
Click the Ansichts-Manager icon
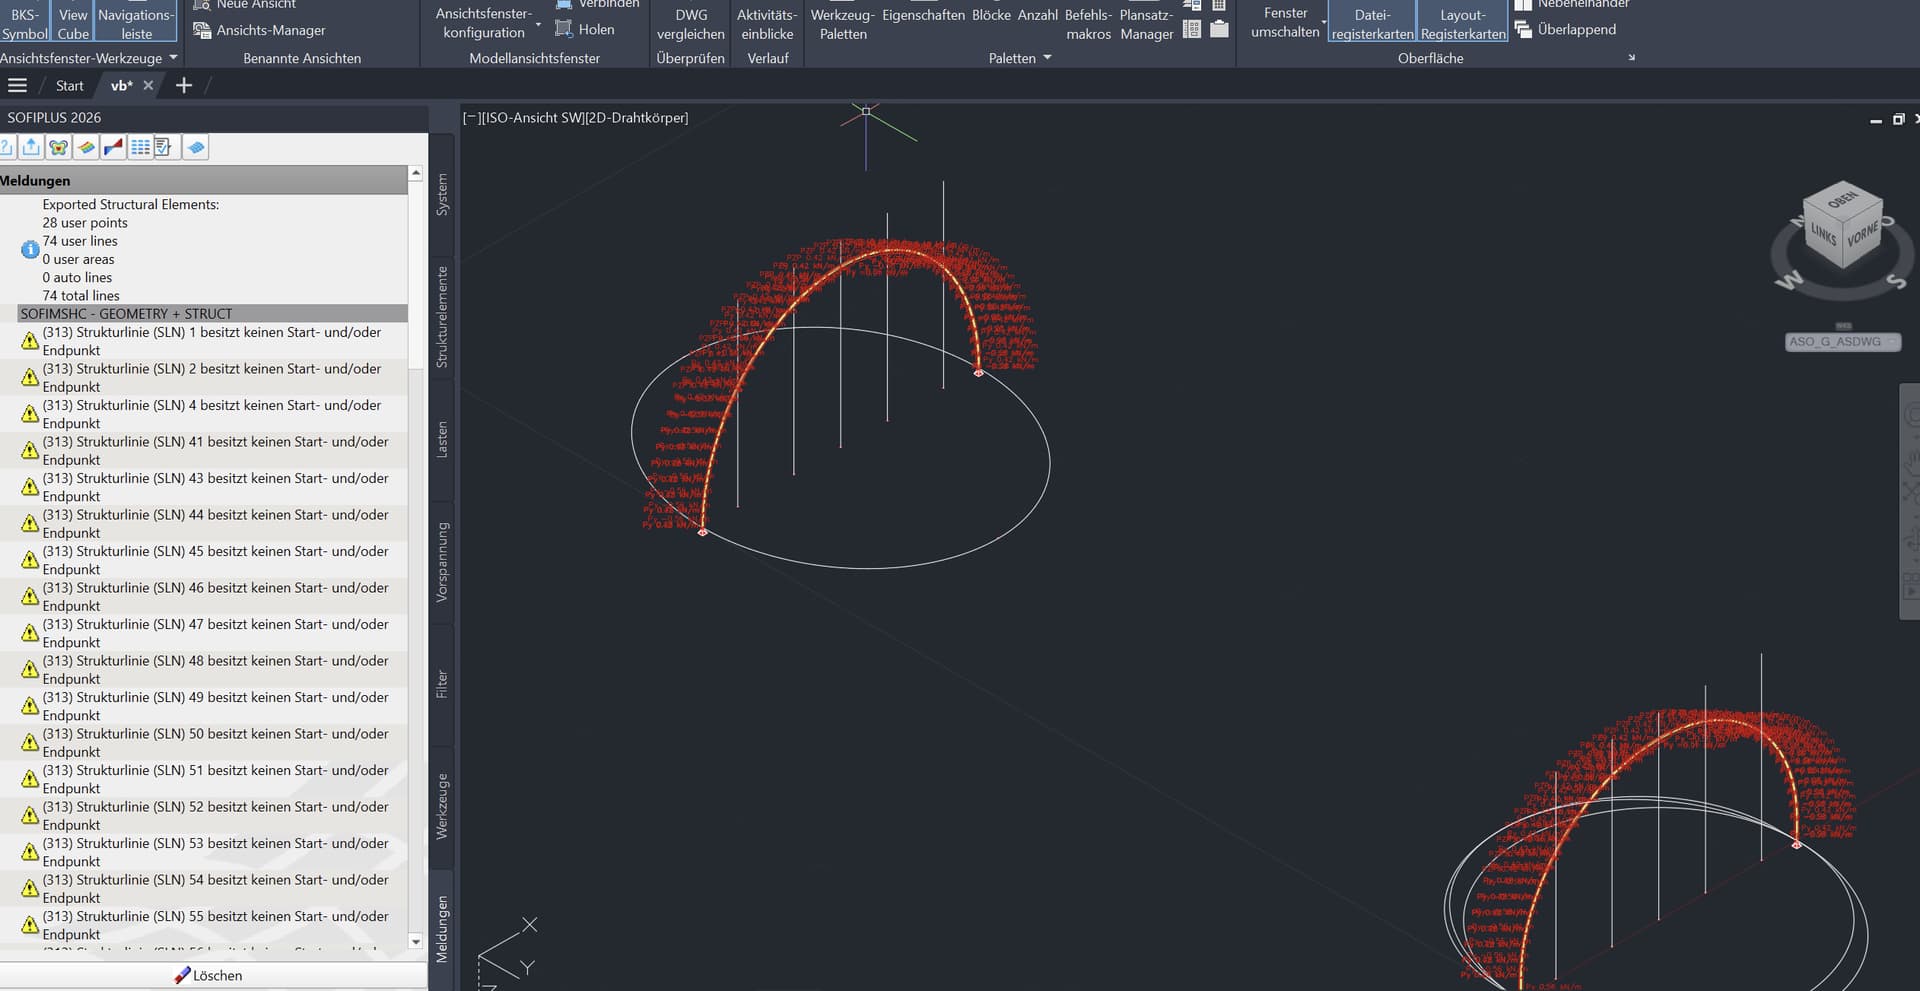pos(202,30)
